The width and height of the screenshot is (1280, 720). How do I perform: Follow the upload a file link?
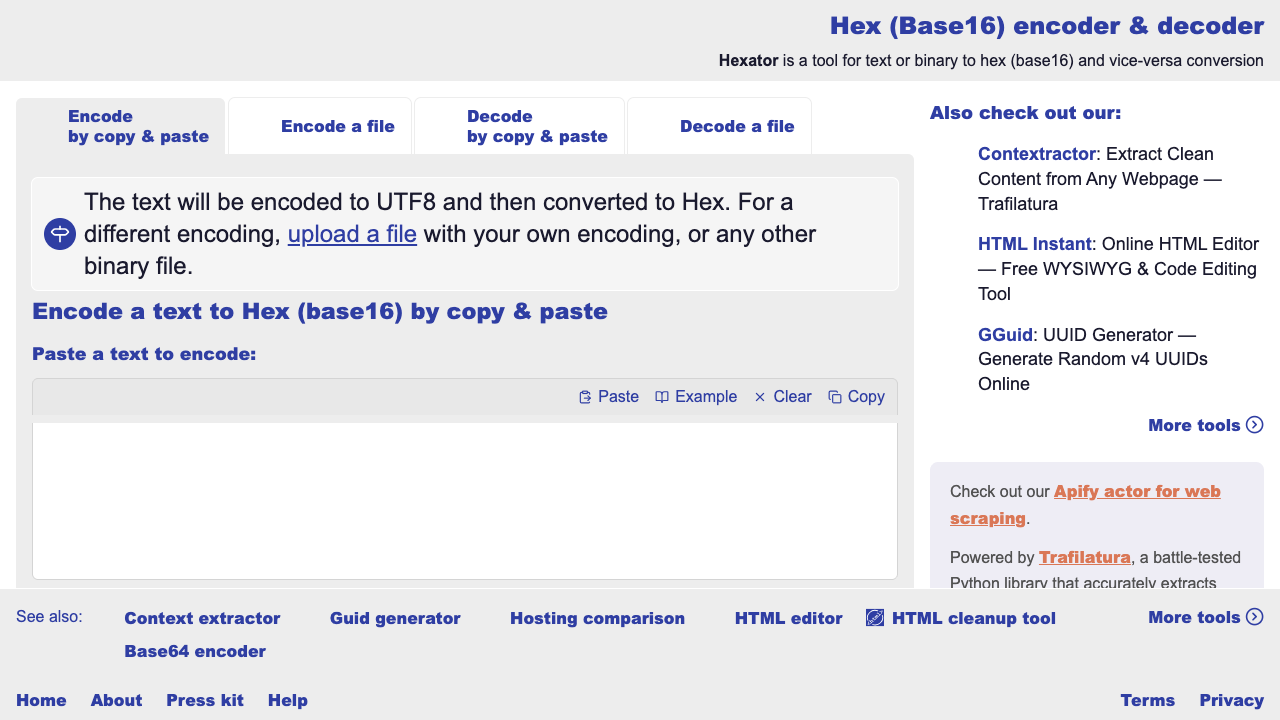pos(352,234)
